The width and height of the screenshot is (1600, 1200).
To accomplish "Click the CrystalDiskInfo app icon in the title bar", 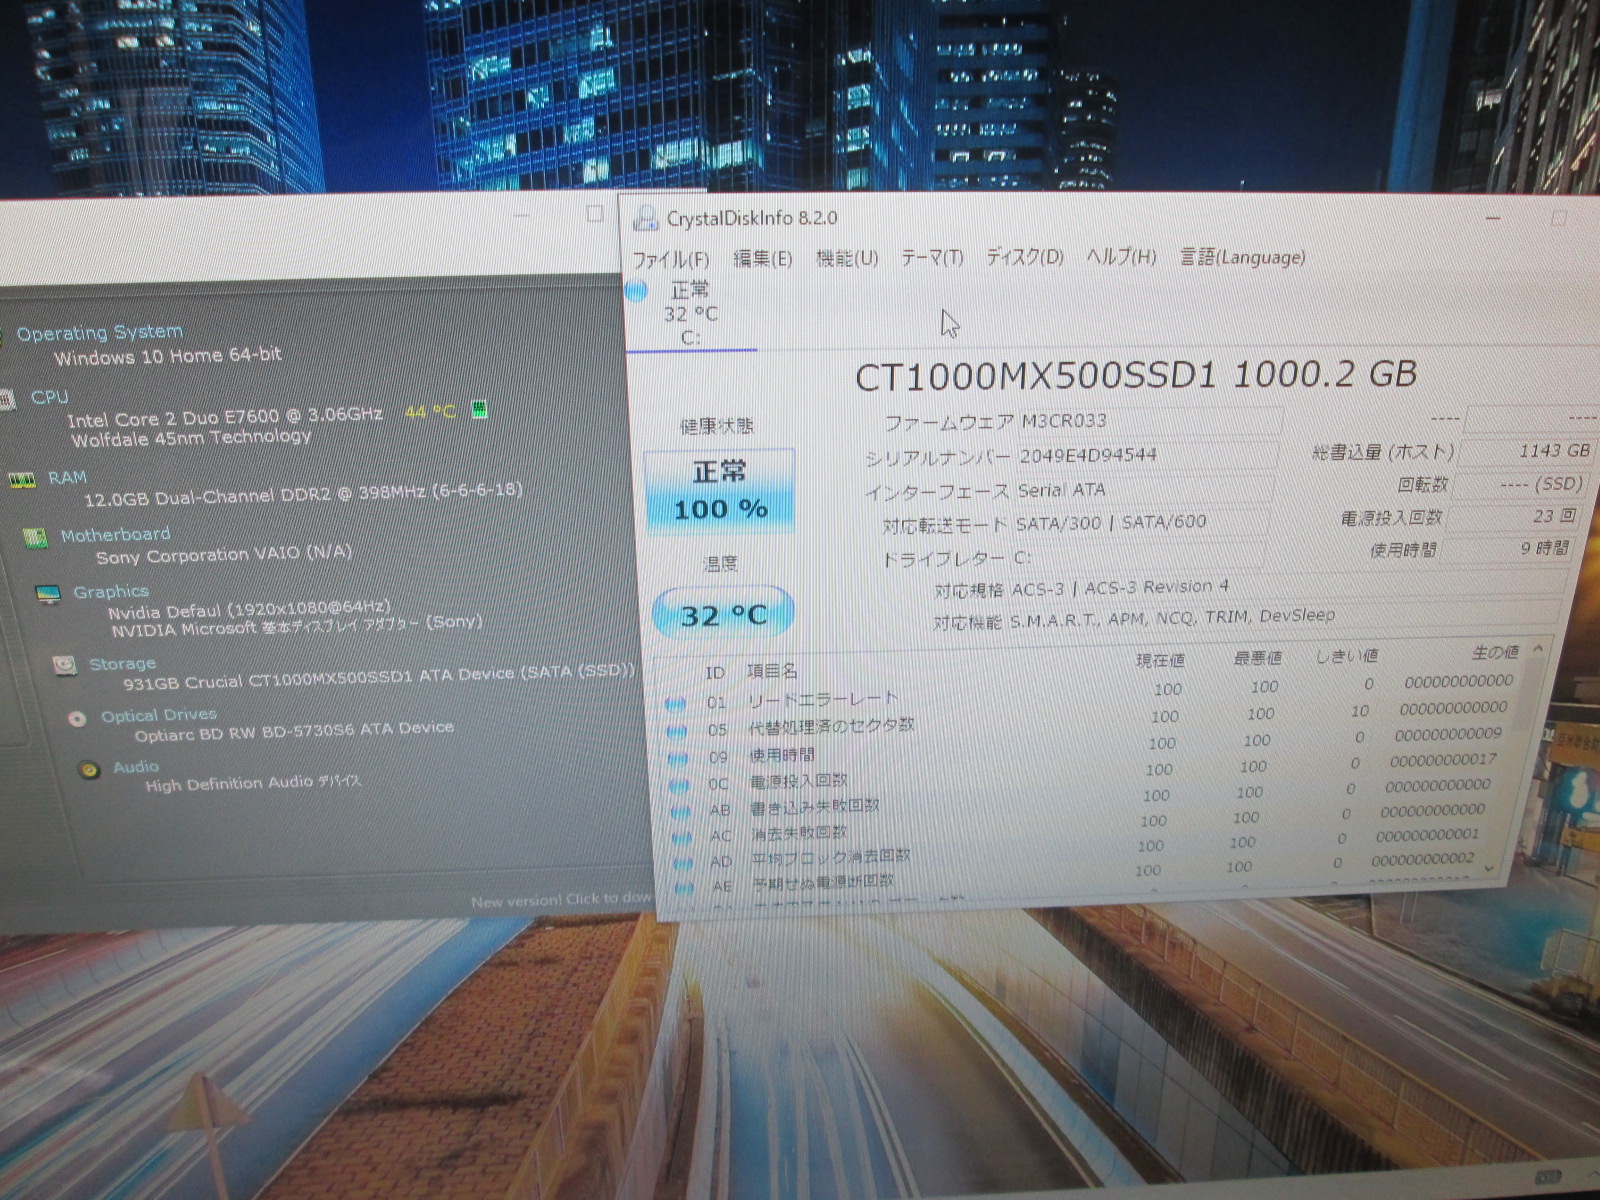I will click(646, 219).
